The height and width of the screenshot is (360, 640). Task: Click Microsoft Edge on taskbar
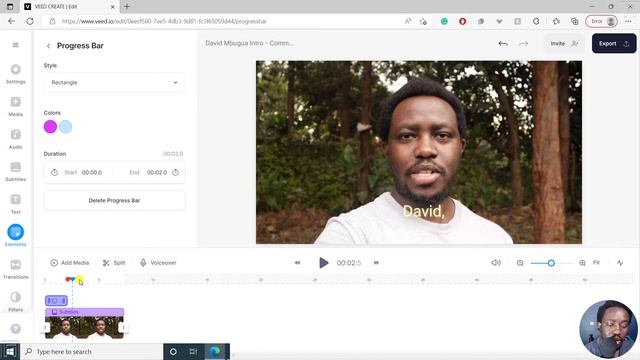click(x=215, y=351)
